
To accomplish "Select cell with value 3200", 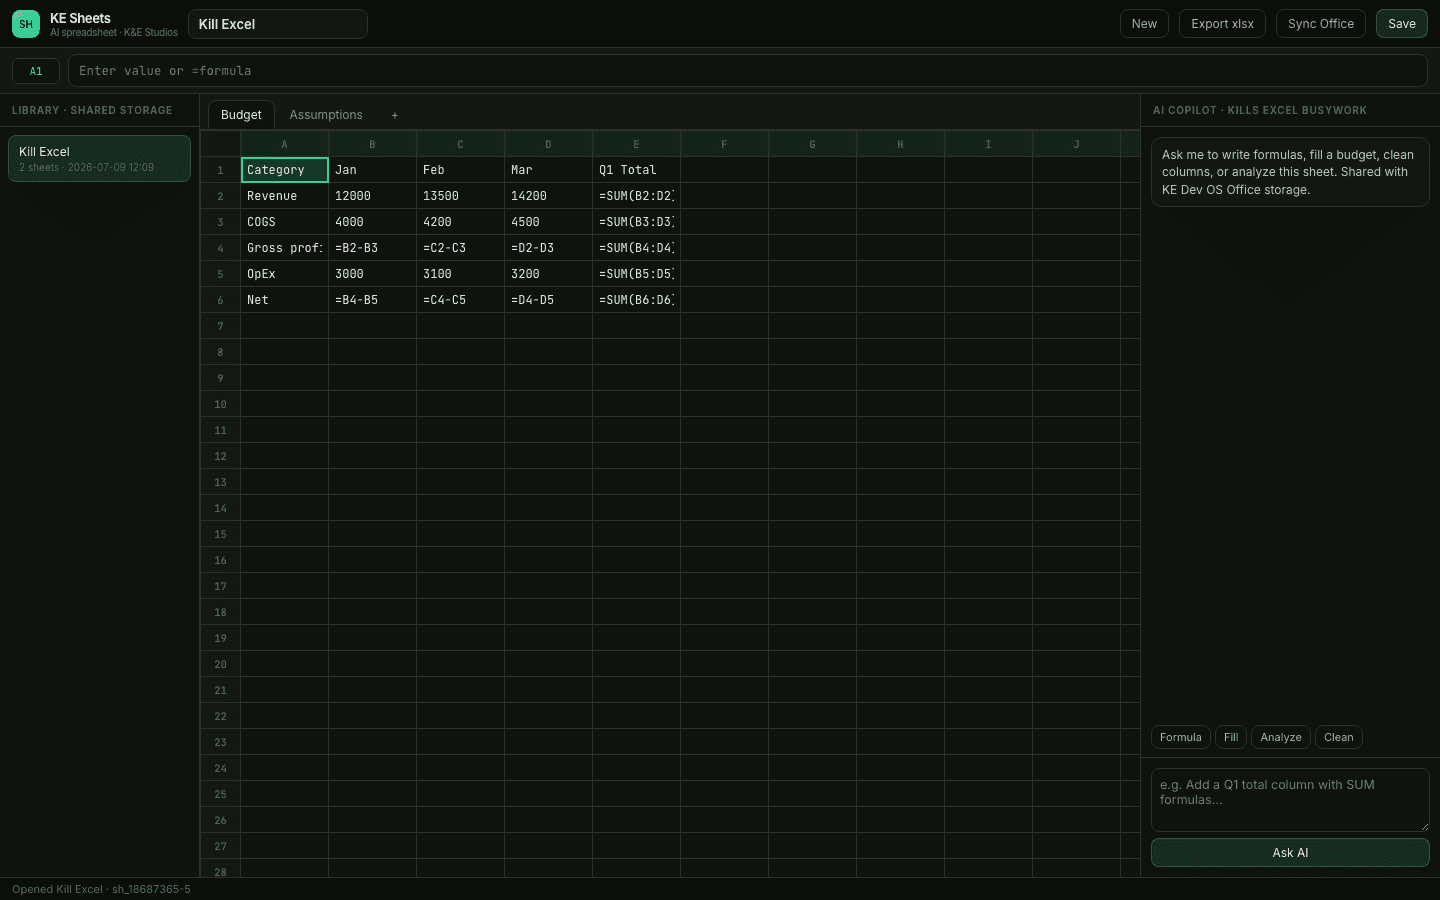I will (x=548, y=274).
